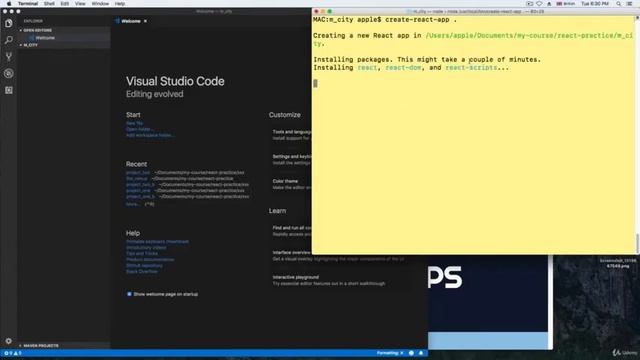Click errors and warnings count in status bar
Viewport: 640px width, 360px height.
[x=13, y=353]
